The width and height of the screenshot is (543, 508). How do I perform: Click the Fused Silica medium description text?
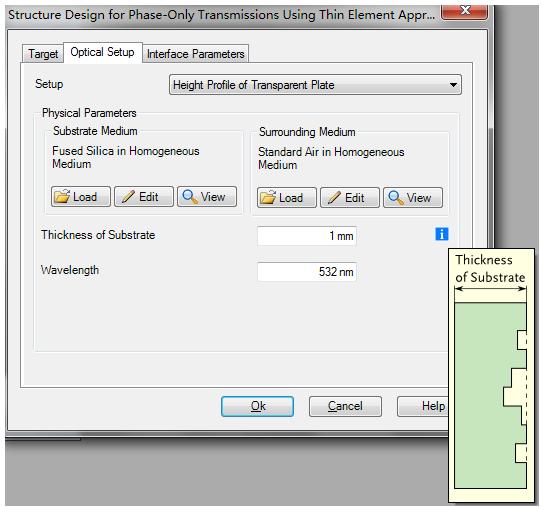point(126,157)
